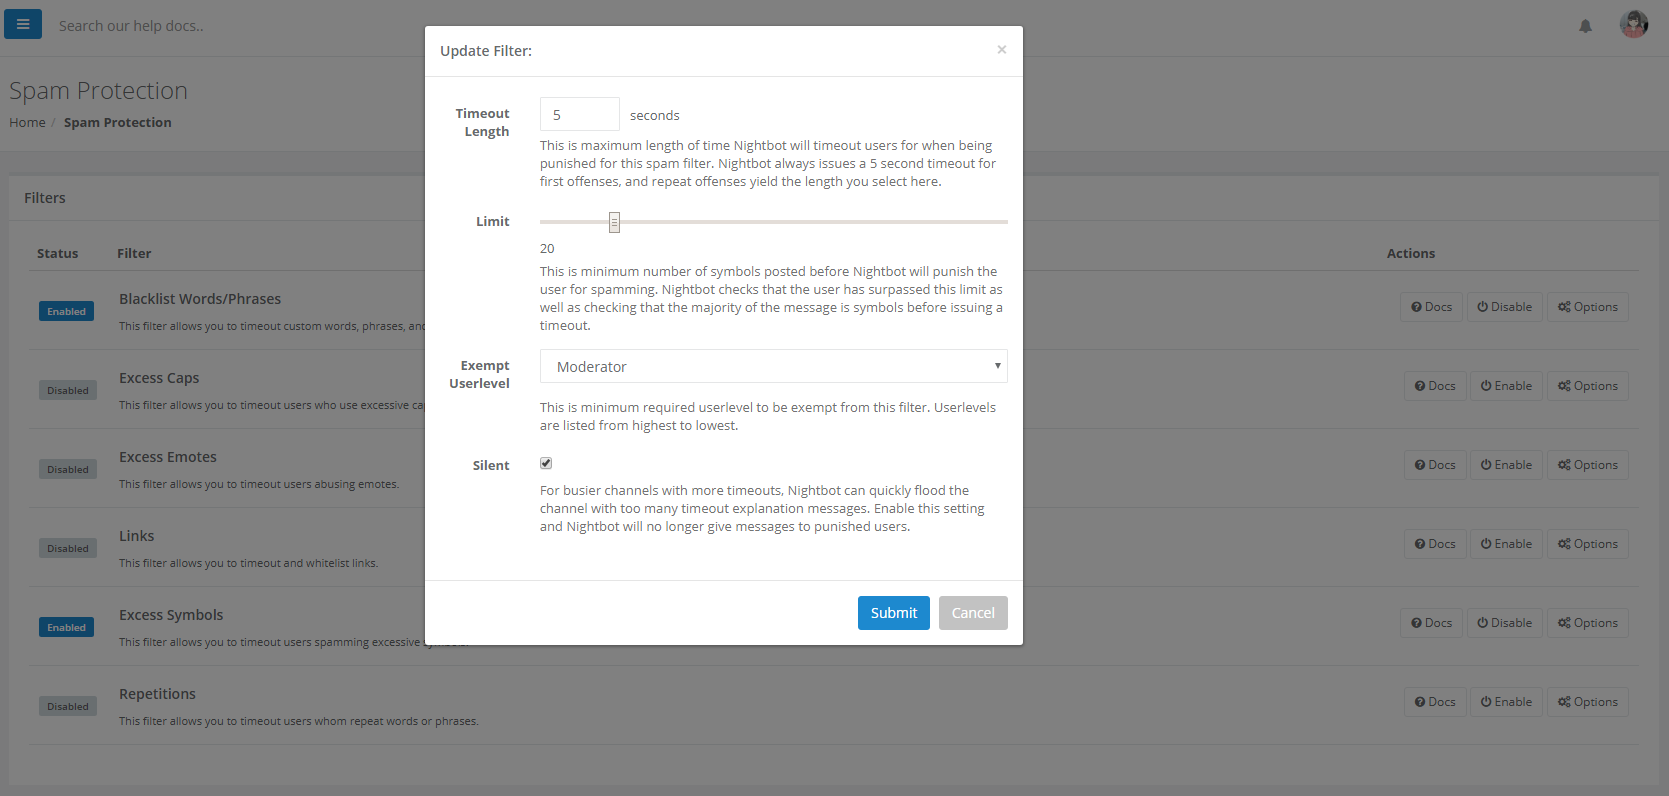Click the Disabled badge for Links
The height and width of the screenshot is (796, 1669).
coord(68,548)
